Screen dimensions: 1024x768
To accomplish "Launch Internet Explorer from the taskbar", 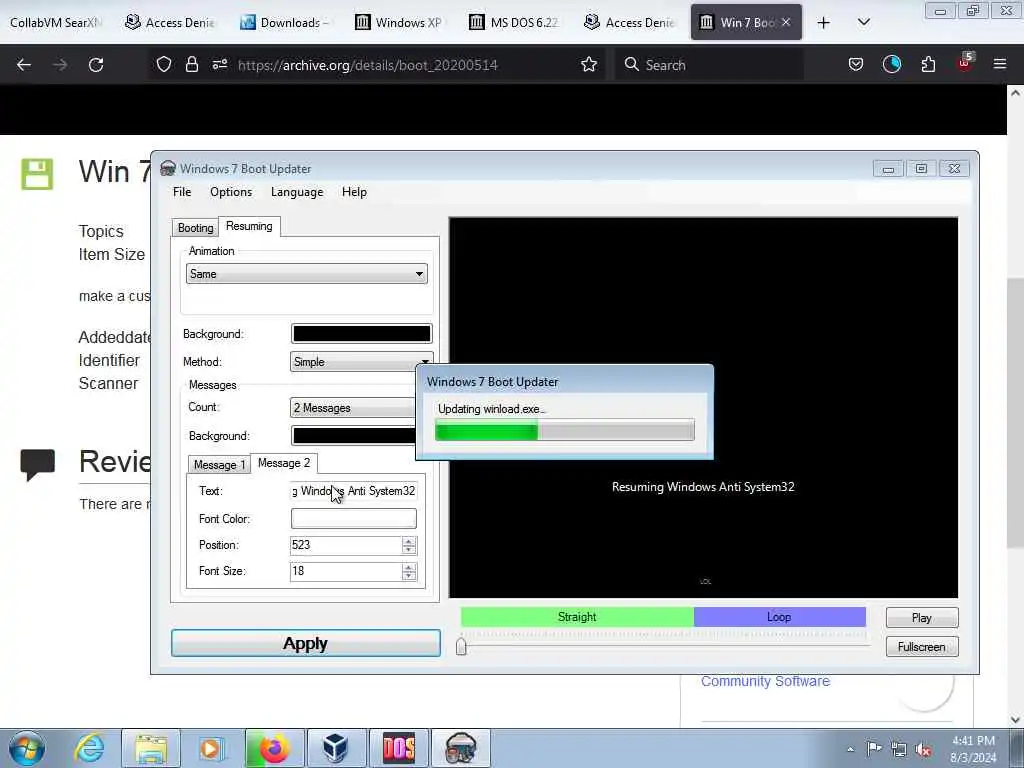I will [89, 748].
